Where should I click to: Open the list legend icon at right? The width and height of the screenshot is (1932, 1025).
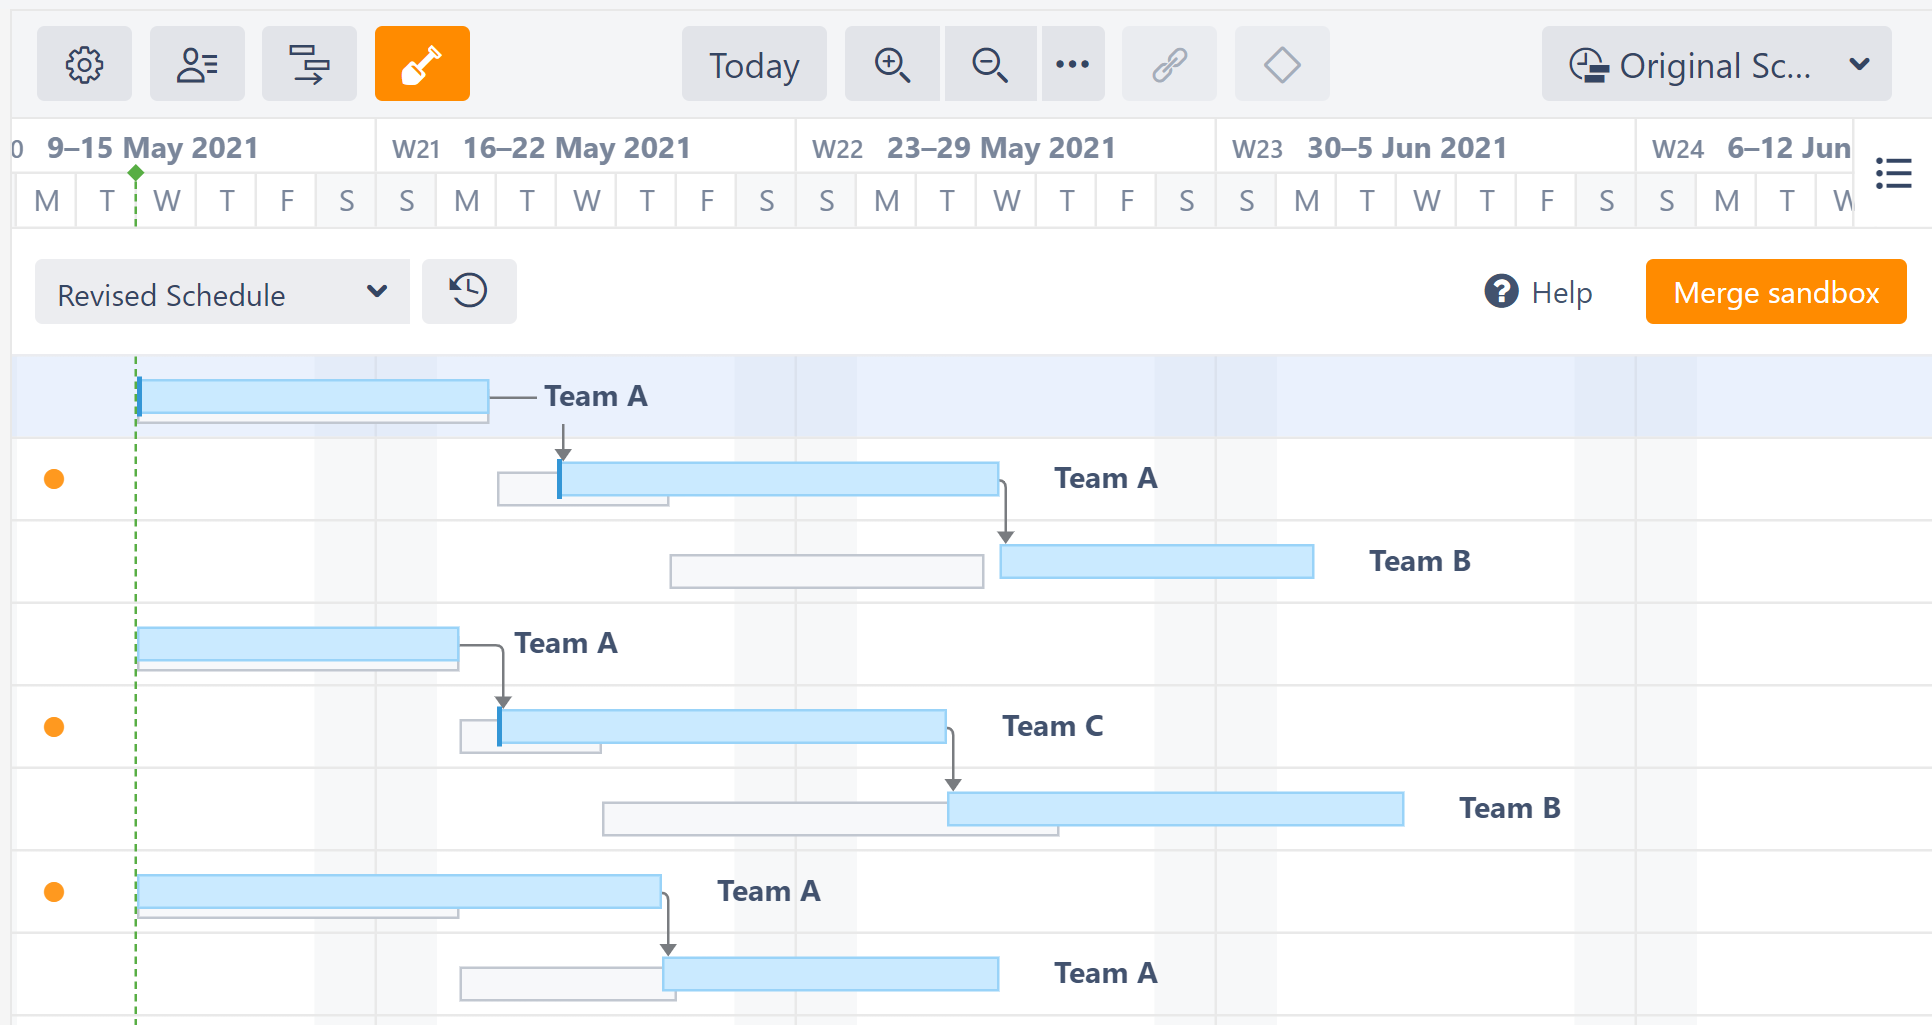coord(1893,173)
